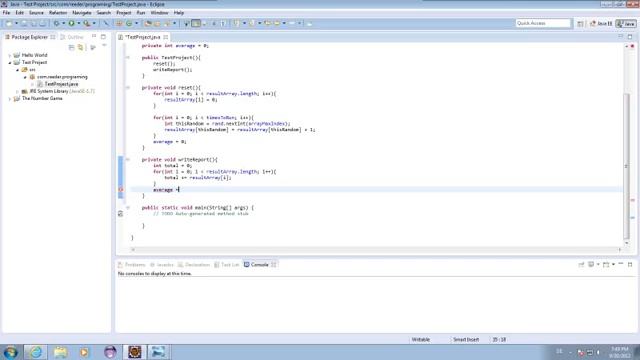The image size is (640, 360).
Task: Click the task marker beside TODO comment
Action: [x=120, y=213]
